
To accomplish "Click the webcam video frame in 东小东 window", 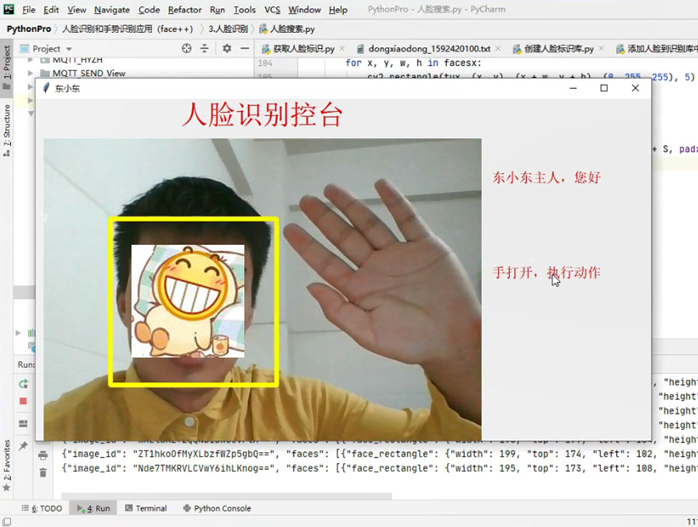I will [x=262, y=289].
